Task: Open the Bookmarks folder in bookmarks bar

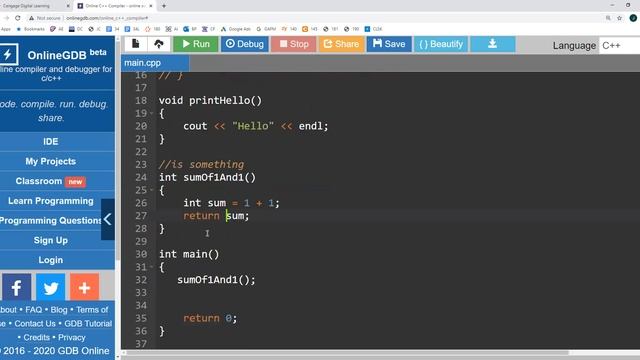Action: 31,29
